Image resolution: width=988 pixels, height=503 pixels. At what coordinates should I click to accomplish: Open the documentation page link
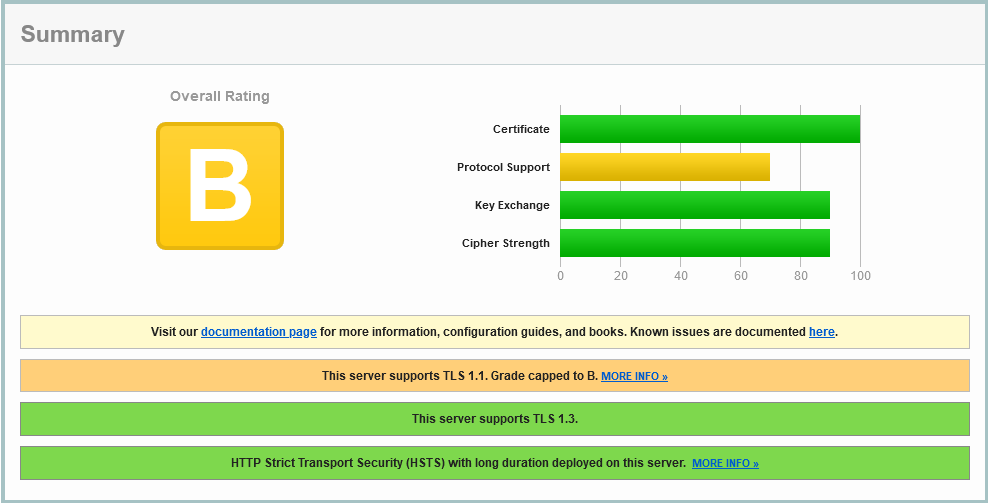tap(258, 332)
